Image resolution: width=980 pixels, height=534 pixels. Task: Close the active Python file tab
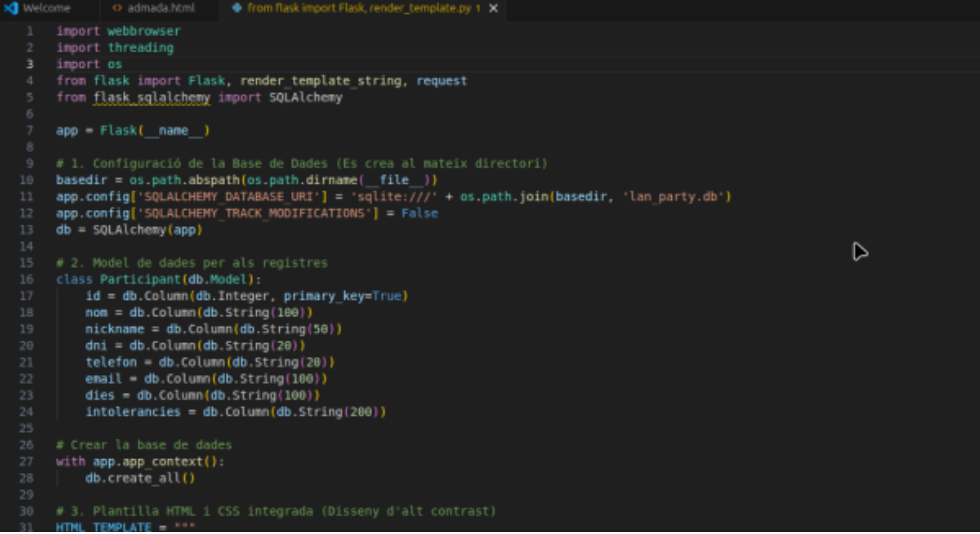(493, 8)
